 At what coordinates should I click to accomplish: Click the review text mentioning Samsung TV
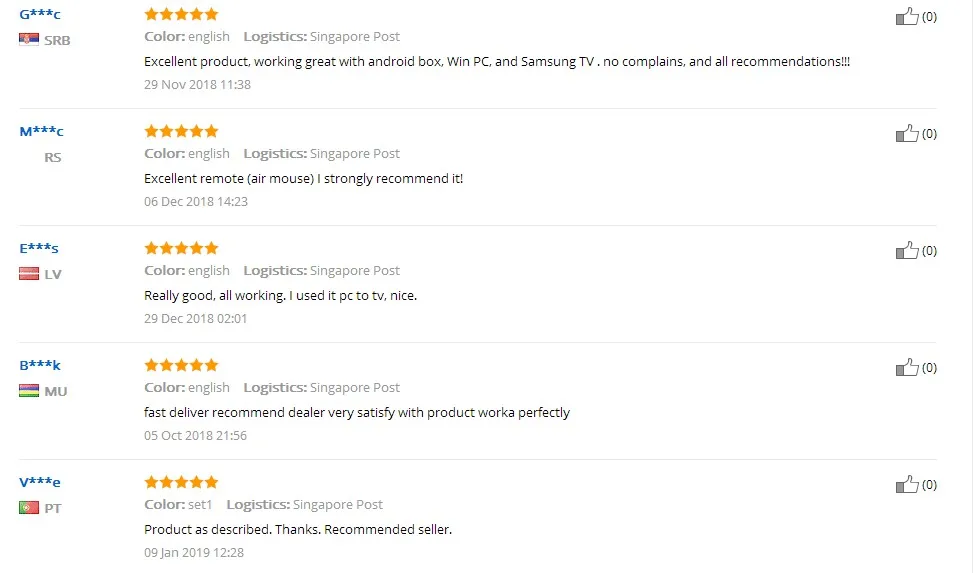pos(497,62)
